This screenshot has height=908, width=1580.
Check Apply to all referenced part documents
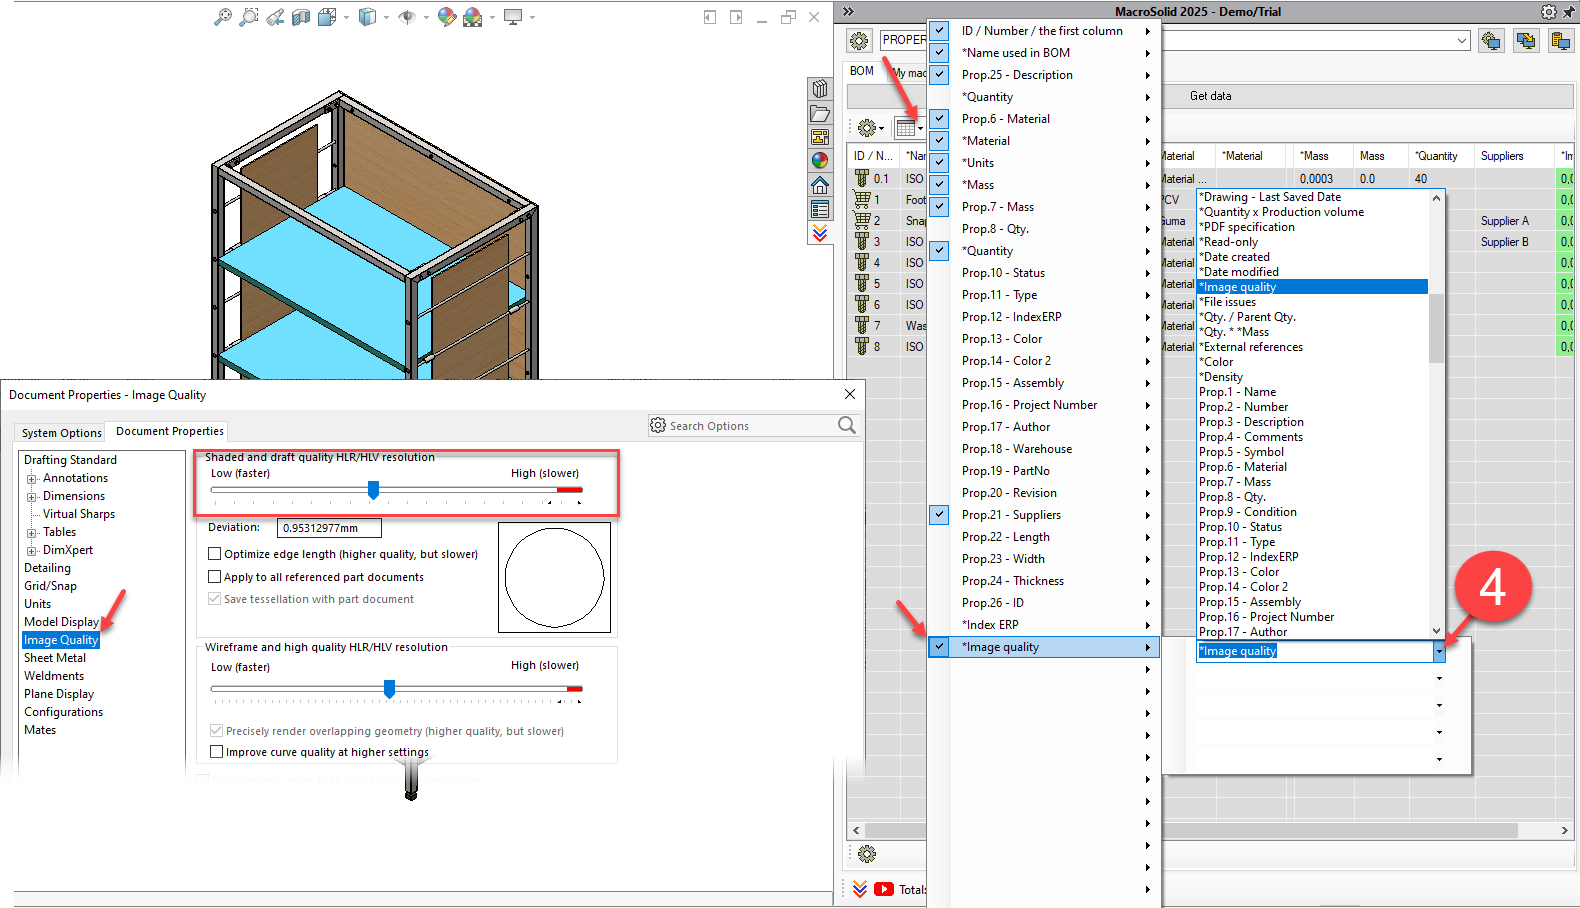pos(214,577)
